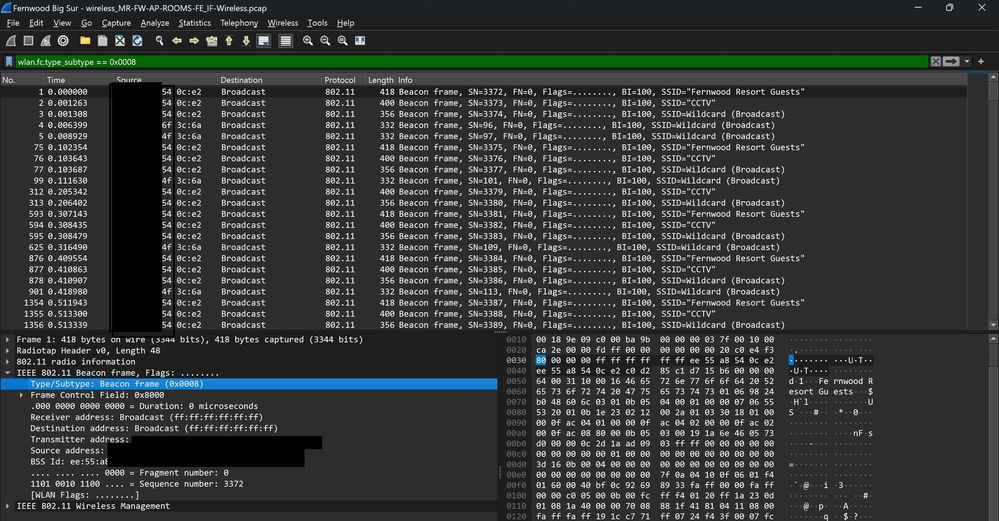Click the zoom in icon in the toolbar
Image resolution: width=999 pixels, height=521 pixels.
pos(308,41)
